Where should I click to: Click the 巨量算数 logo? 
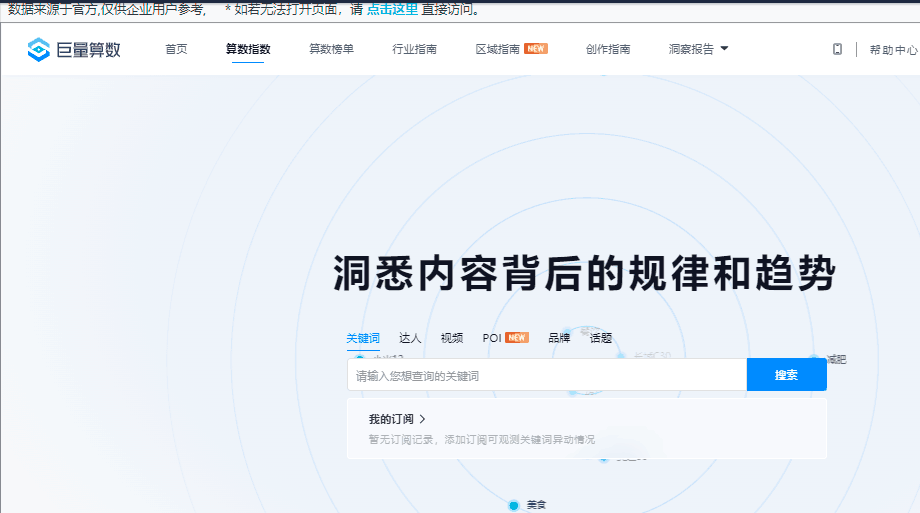point(74,49)
